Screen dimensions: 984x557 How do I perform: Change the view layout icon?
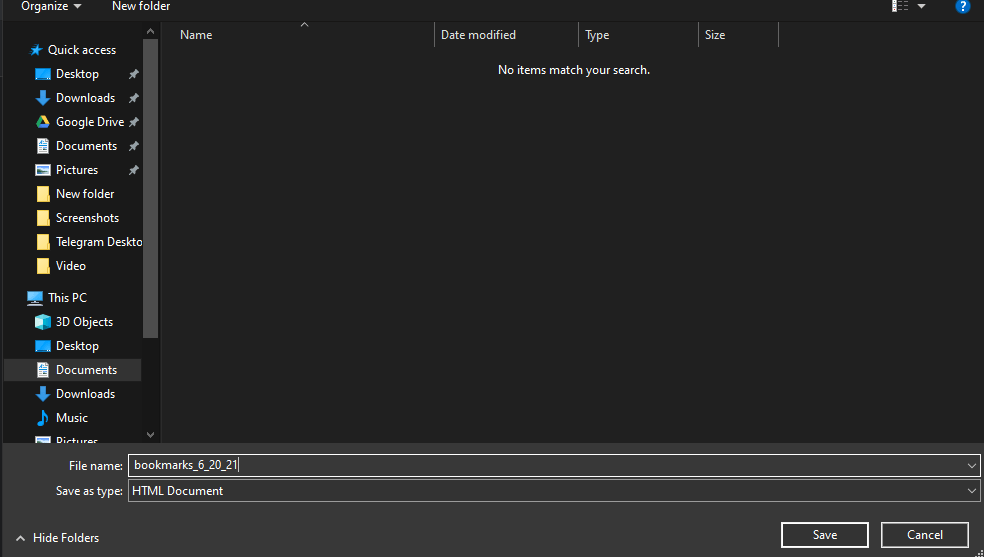point(901,6)
